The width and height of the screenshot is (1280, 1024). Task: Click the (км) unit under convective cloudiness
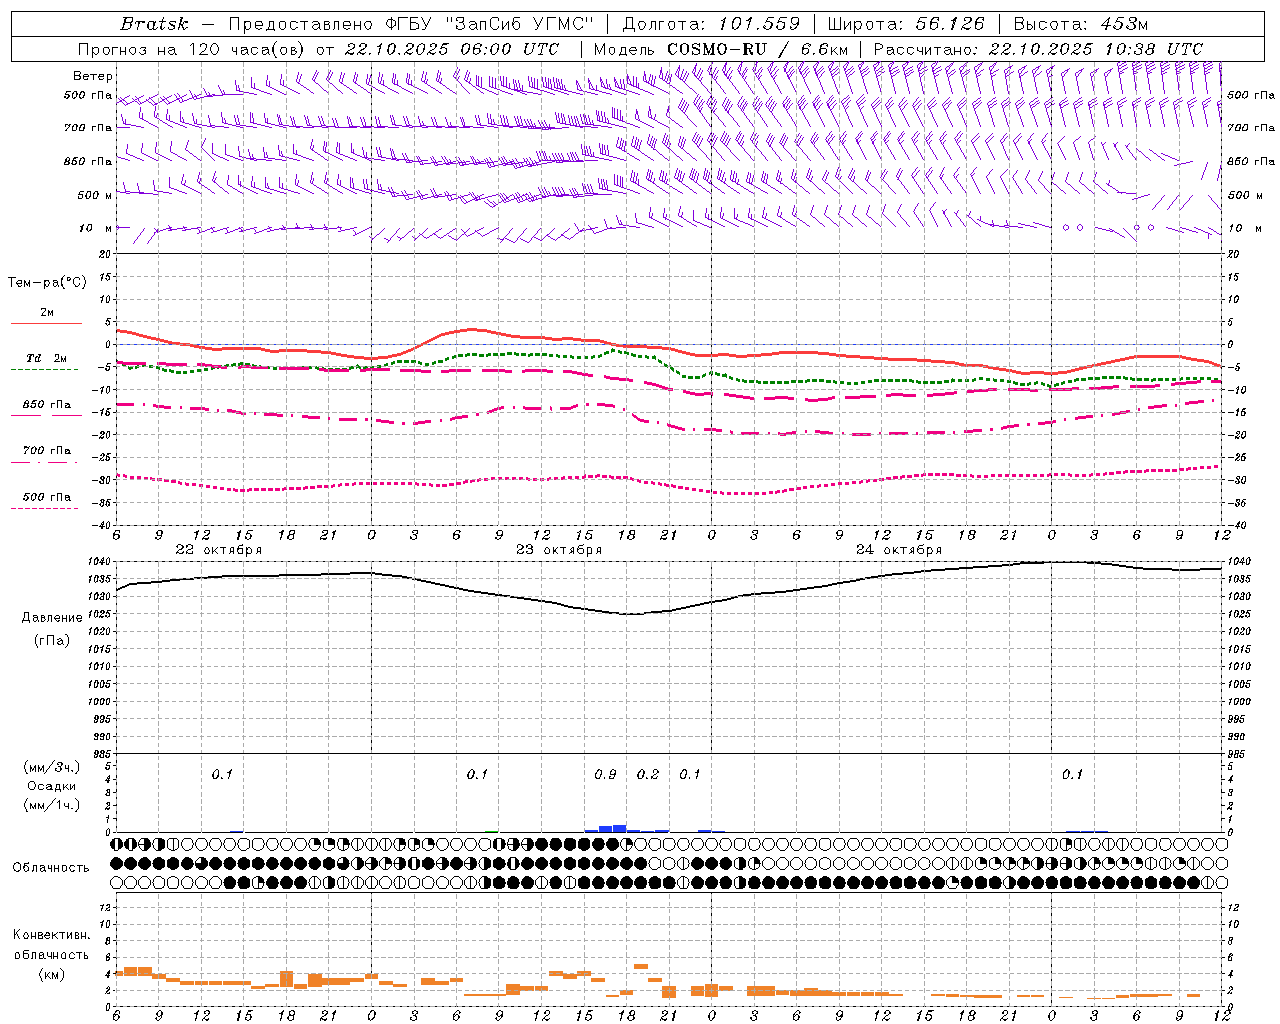[x=52, y=974]
